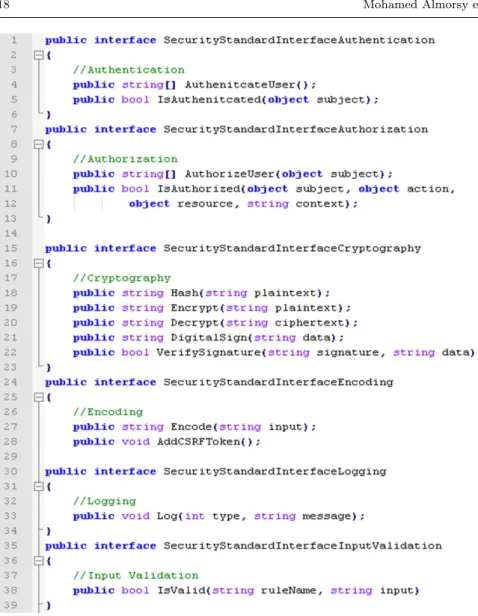Collapse the SecurityStandardInterfaceAuthorization block on line 8
Viewport: 478px width, 616px height.
(x=38, y=144)
